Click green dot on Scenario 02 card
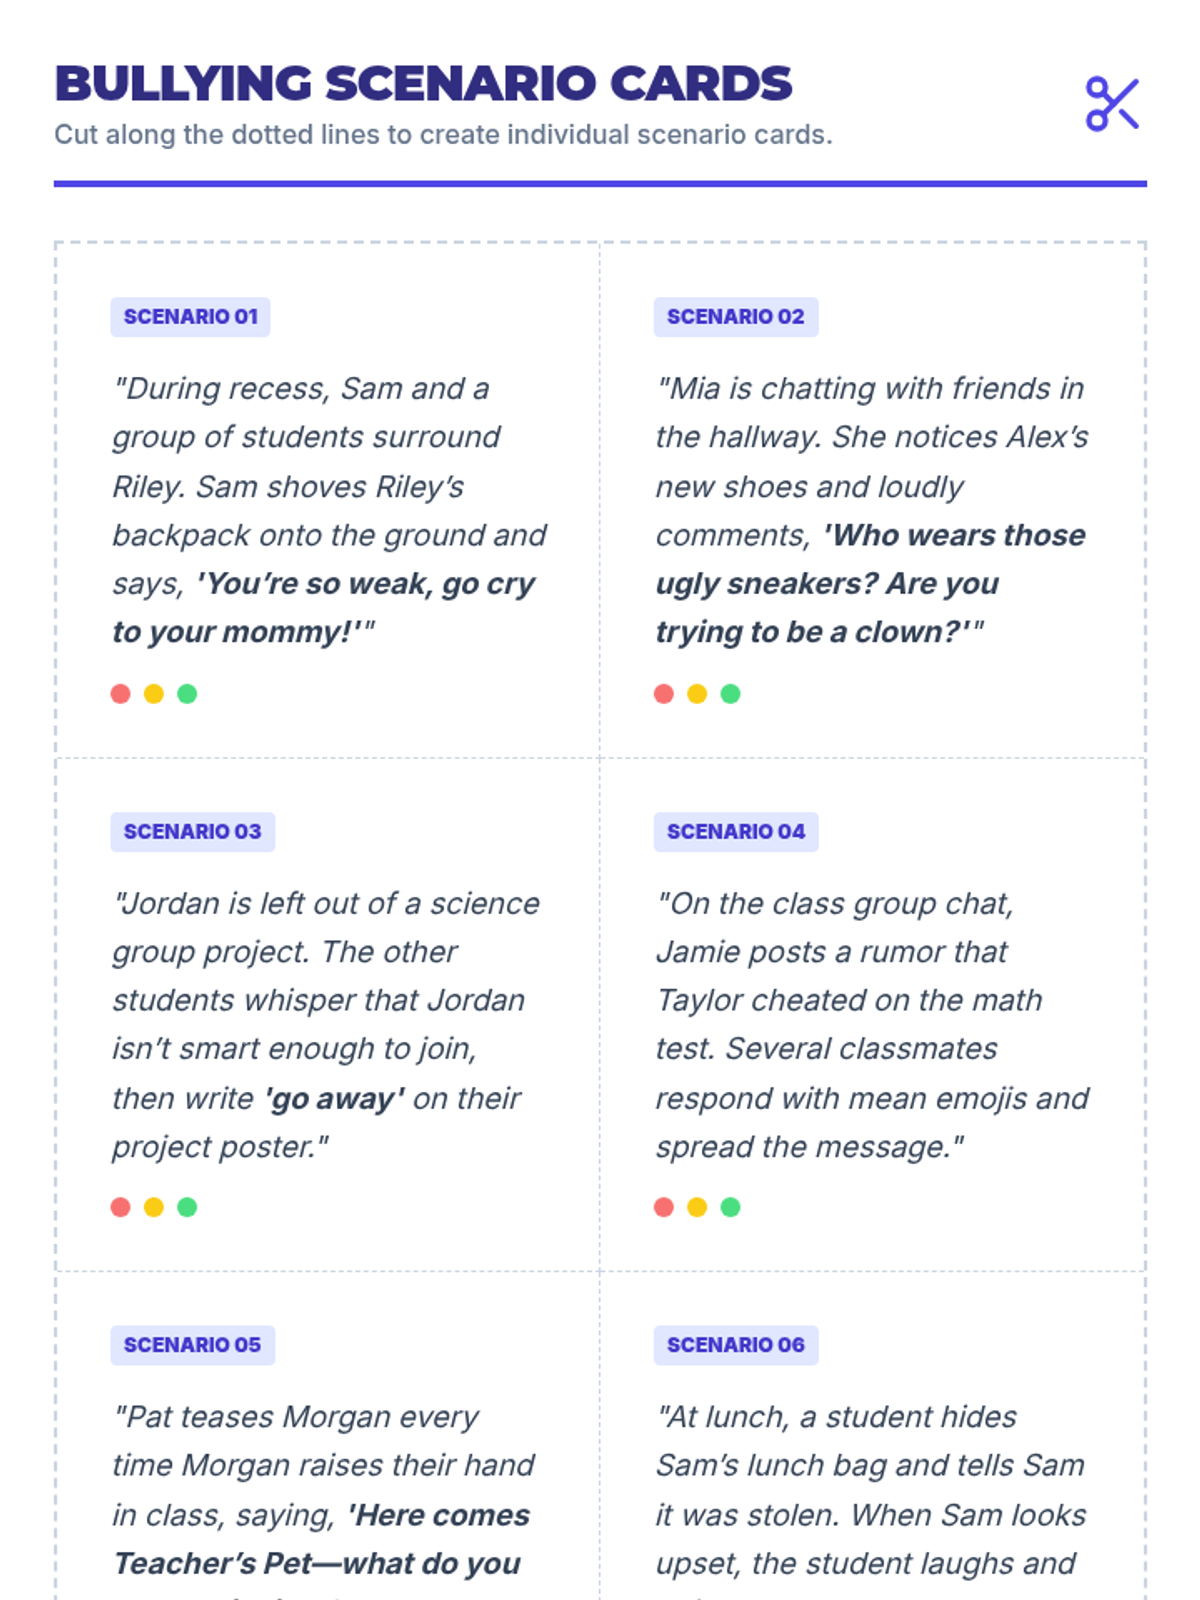The width and height of the screenshot is (1200, 1600). click(731, 694)
